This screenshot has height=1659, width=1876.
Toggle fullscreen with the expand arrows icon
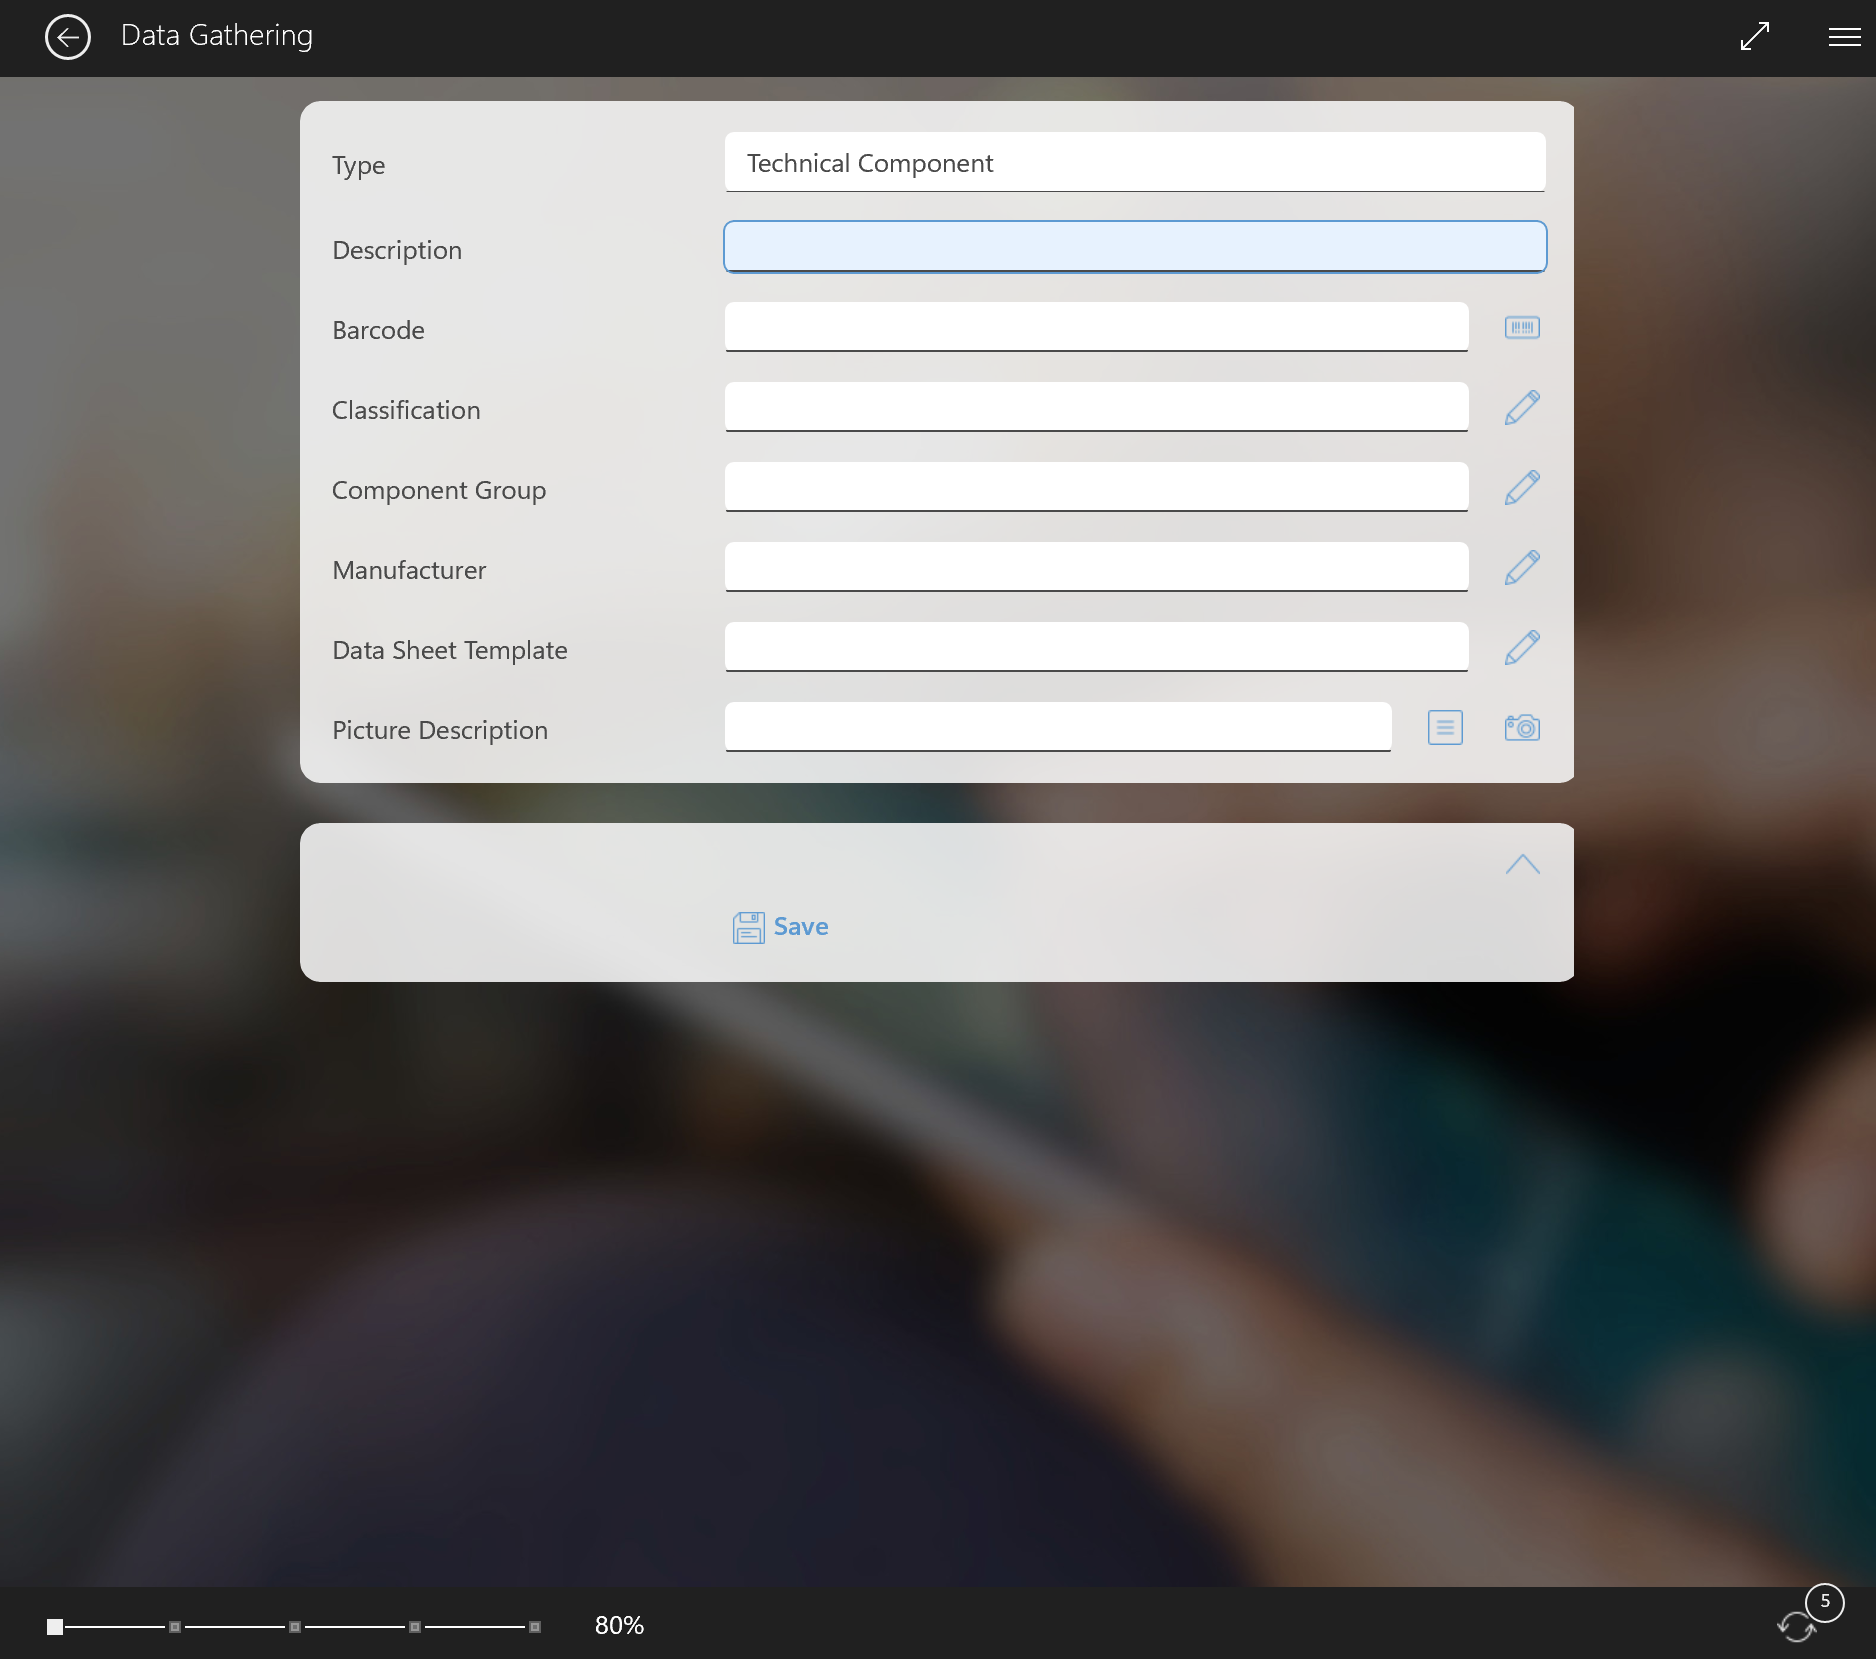[x=1755, y=37]
